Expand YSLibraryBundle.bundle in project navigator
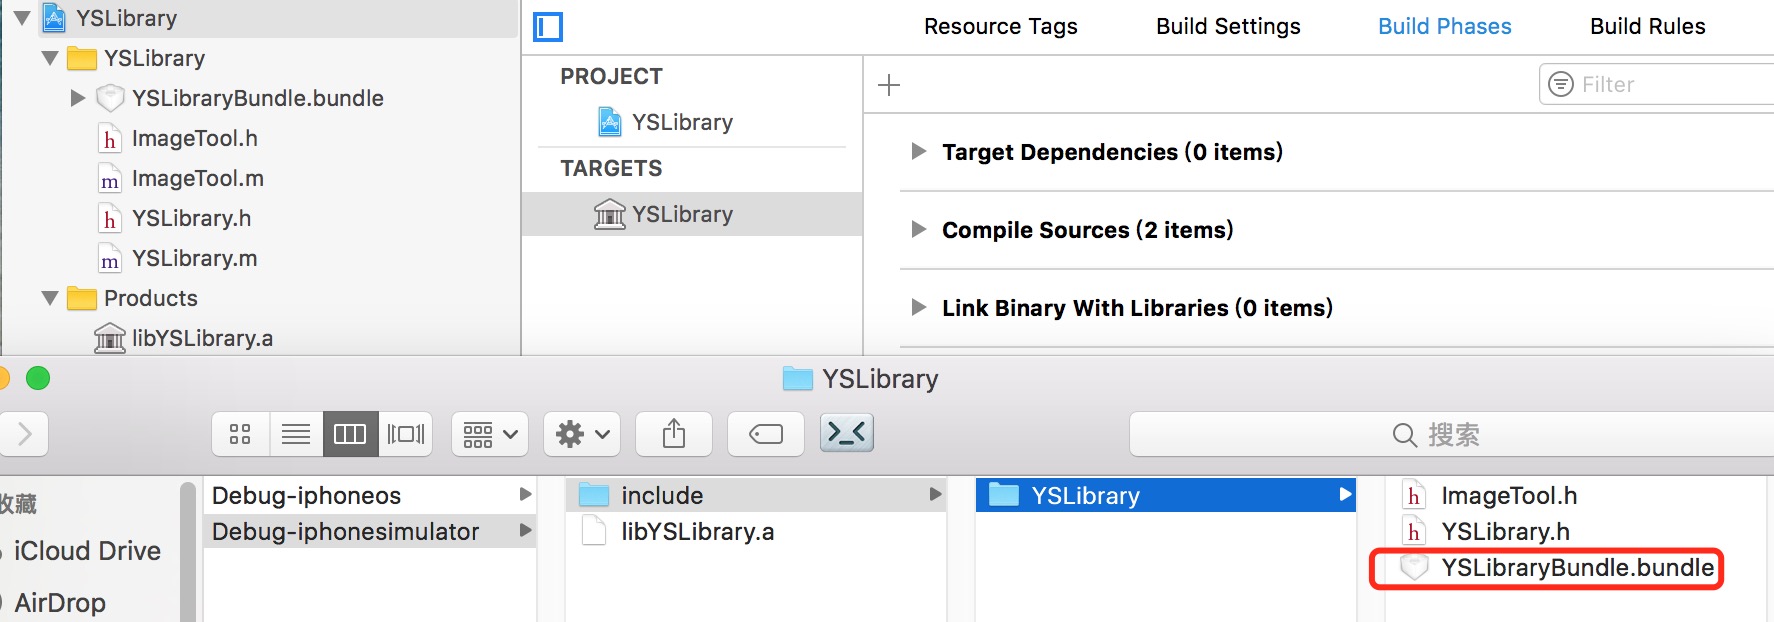1774x622 pixels. point(77,98)
